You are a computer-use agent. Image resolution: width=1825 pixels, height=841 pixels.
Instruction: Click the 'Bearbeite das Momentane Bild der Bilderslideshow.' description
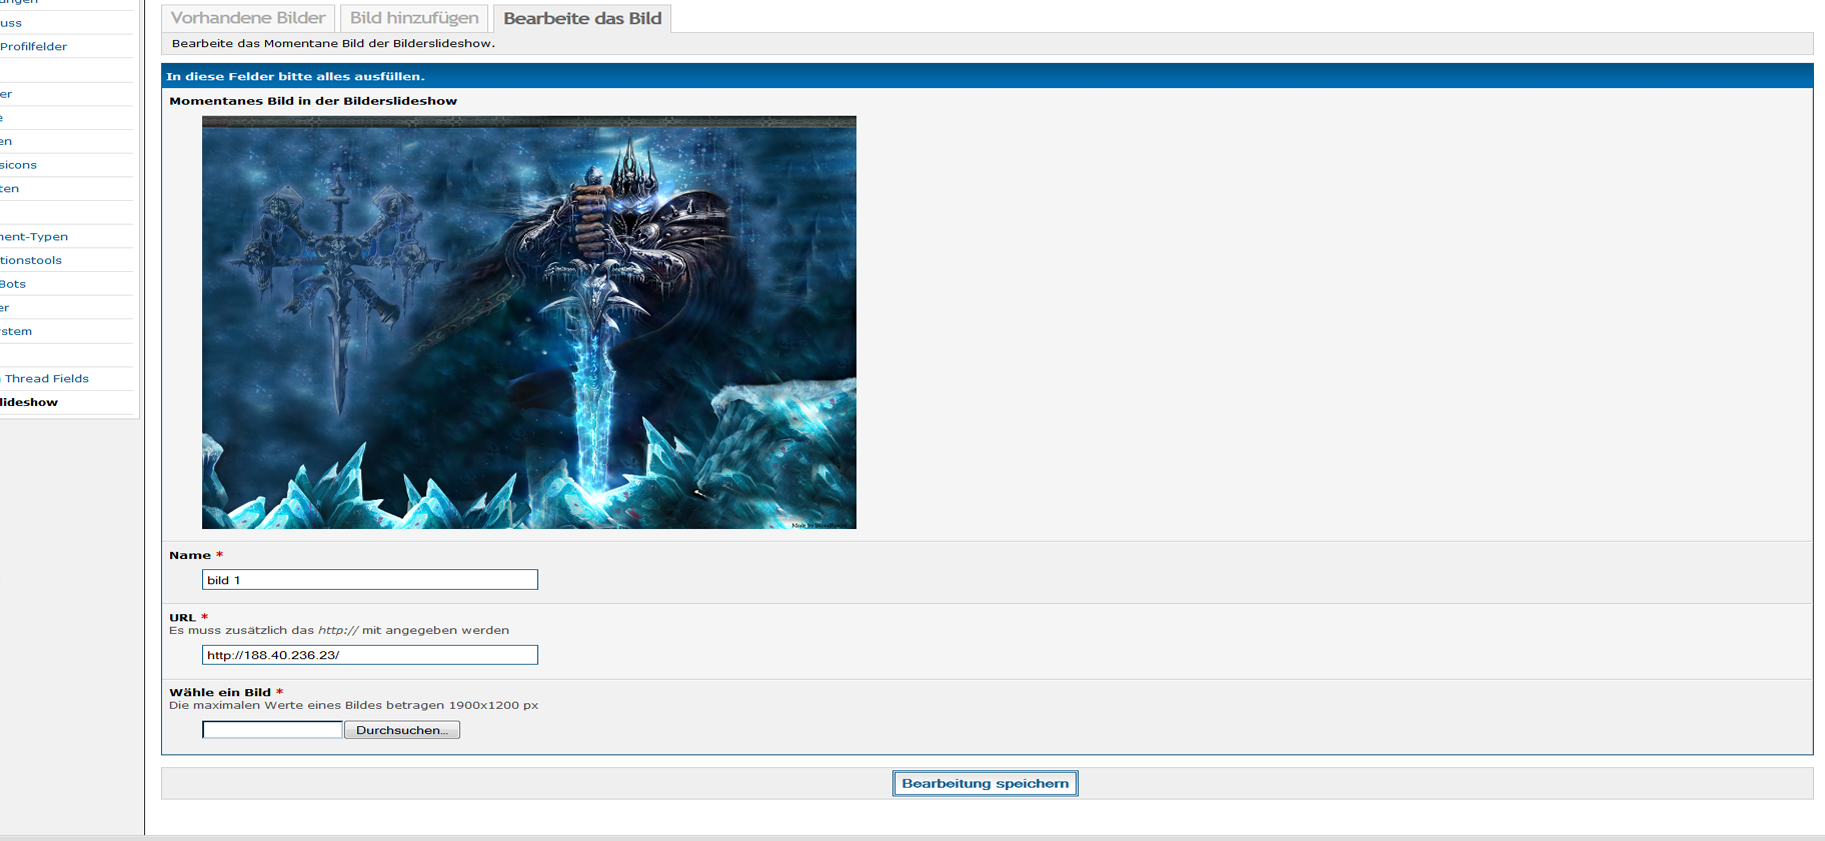click(333, 43)
